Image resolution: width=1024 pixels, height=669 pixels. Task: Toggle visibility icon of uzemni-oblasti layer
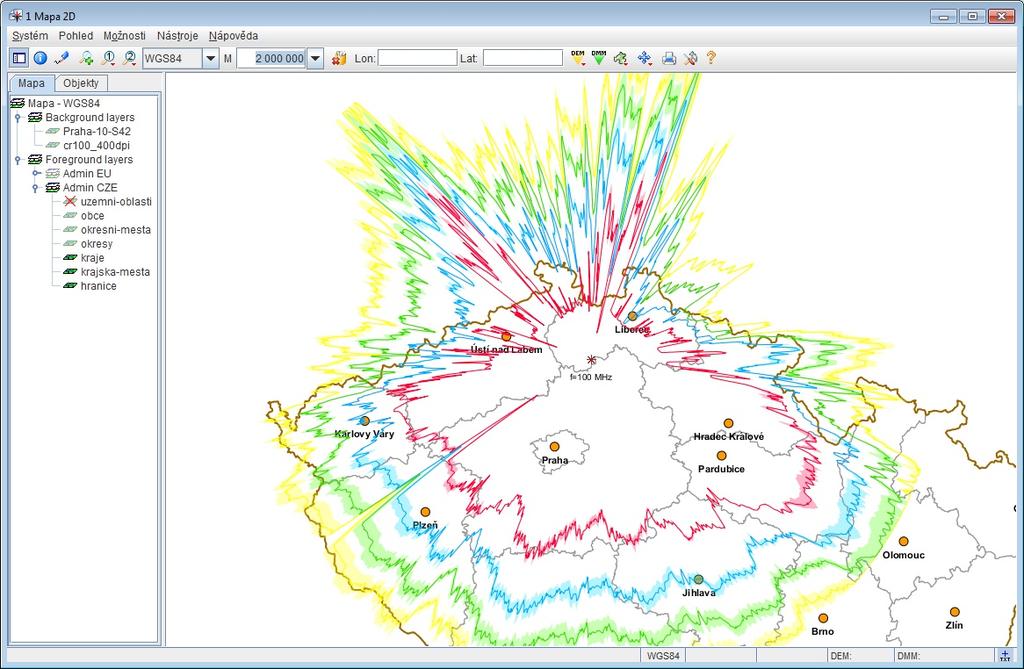pyautogui.click(x=70, y=201)
